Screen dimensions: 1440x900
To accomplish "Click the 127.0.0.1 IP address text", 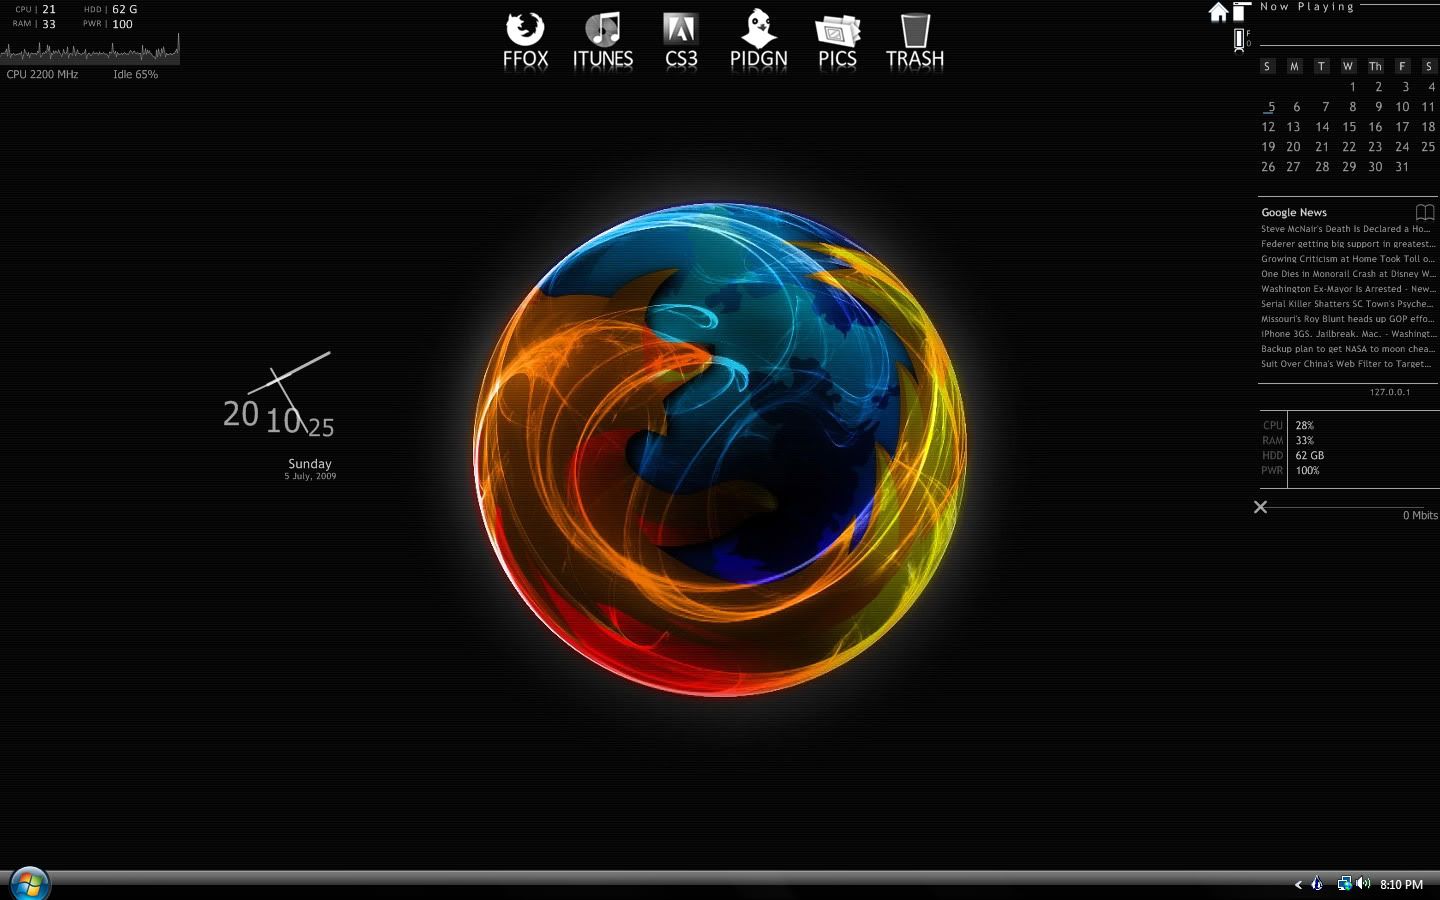I will [1390, 392].
